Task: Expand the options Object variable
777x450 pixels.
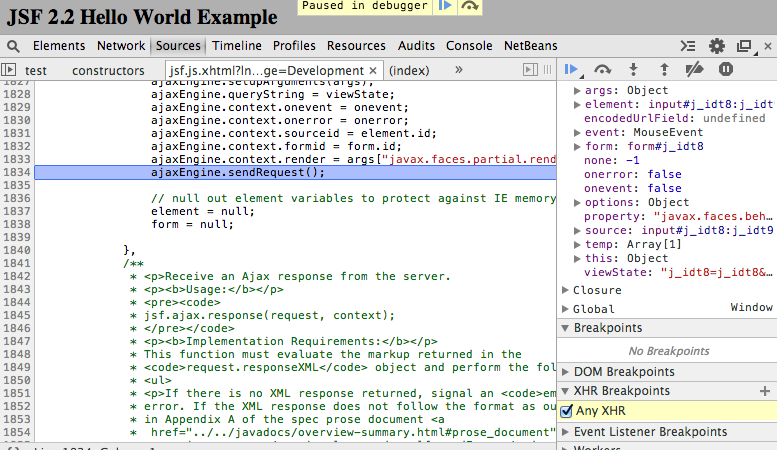Action: [x=577, y=202]
